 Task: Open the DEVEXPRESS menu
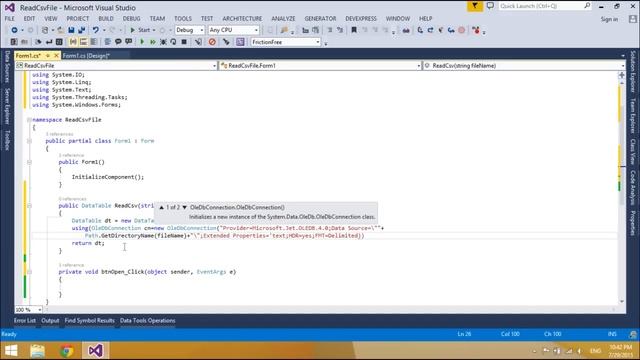pyautogui.click(x=361, y=19)
